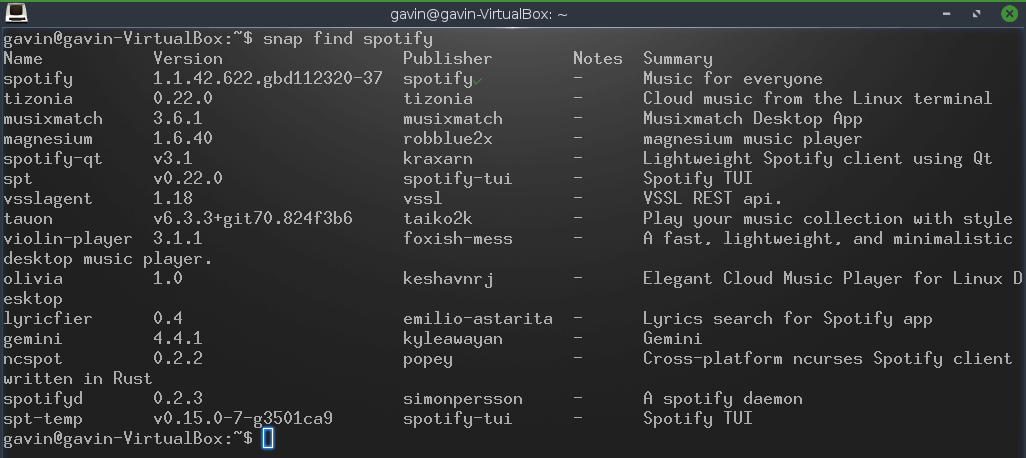Click the 'Summary' column header
Image resolution: width=1026 pixels, height=458 pixels.
tap(678, 59)
